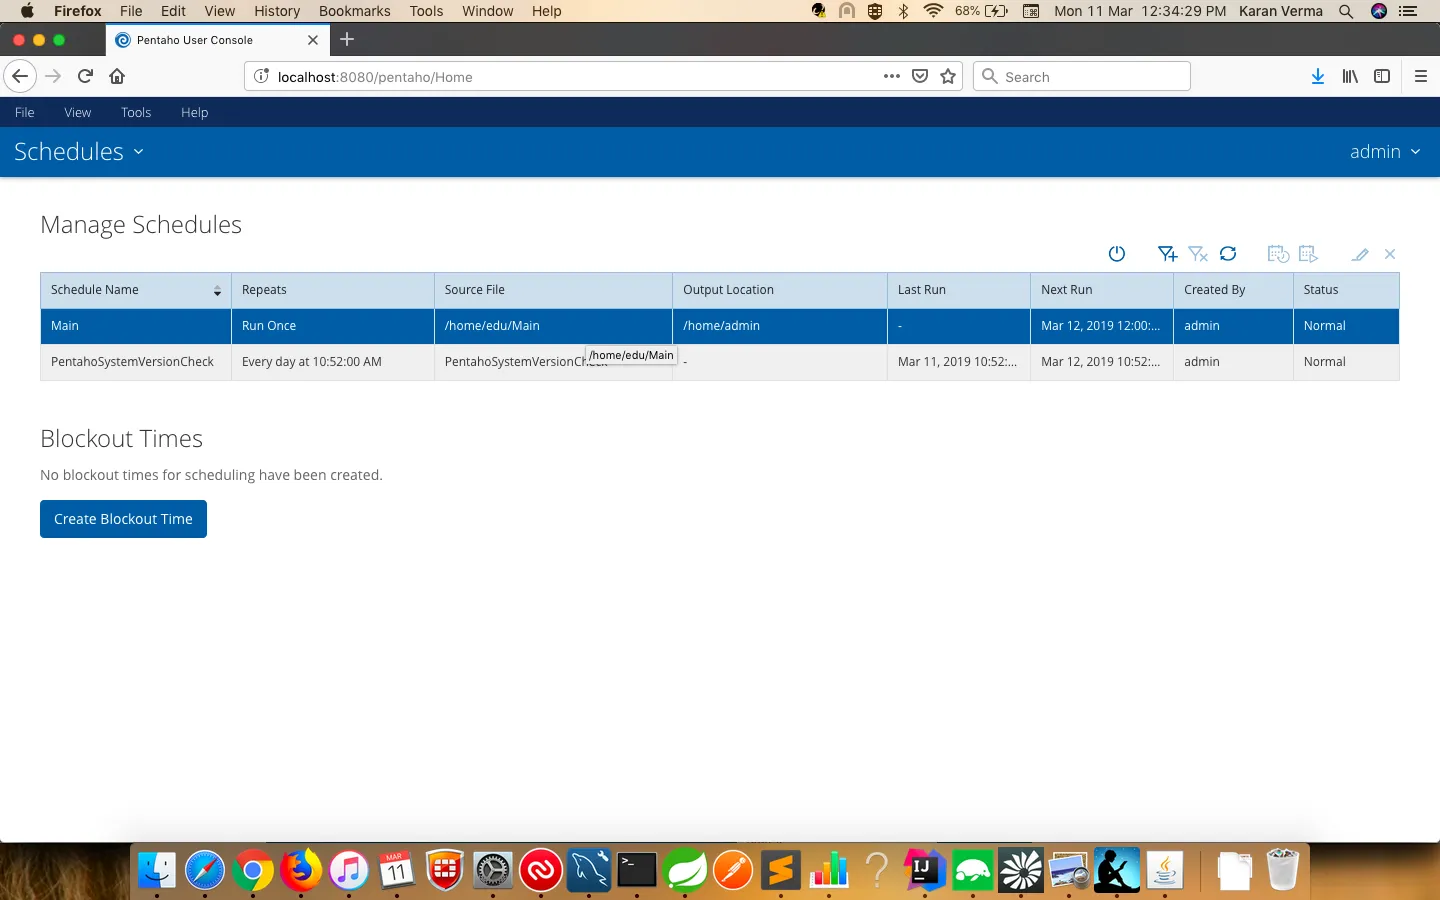The height and width of the screenshot is (900, 1440).
Task: Click the Firefox Search input field
Action: point(1082,76)
